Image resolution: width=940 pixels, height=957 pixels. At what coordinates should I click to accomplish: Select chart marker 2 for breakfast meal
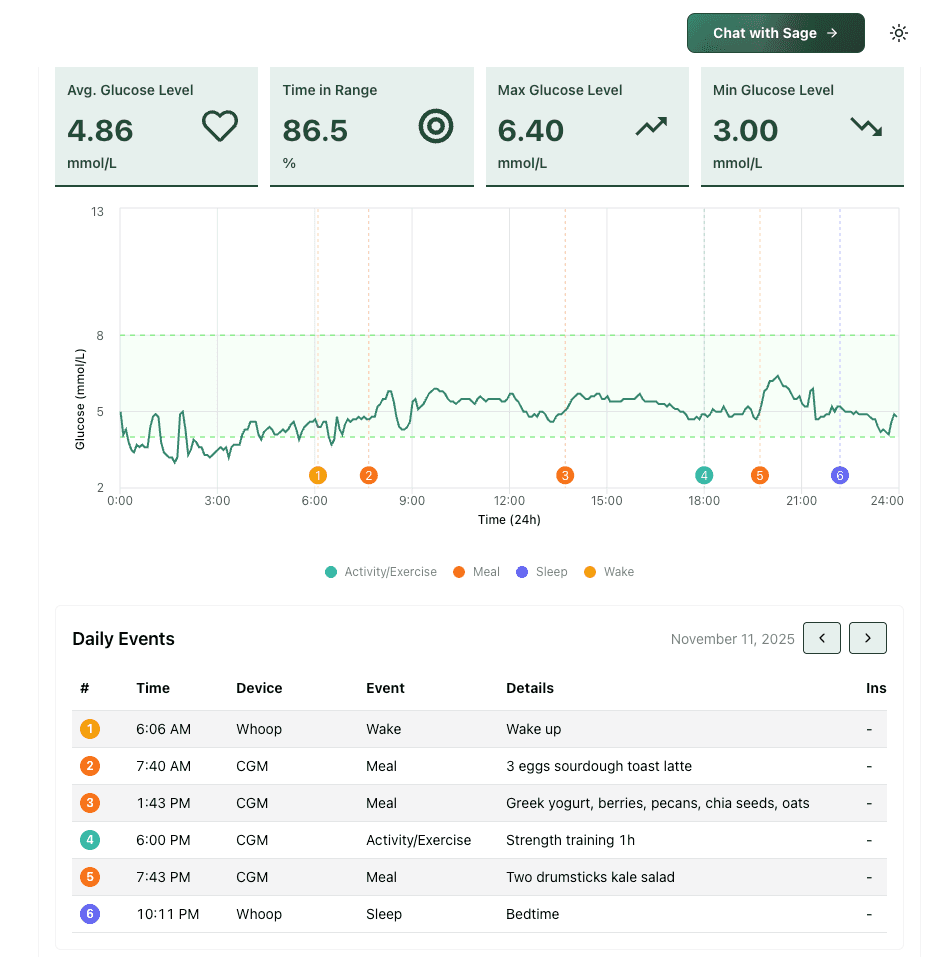point(369,475)
